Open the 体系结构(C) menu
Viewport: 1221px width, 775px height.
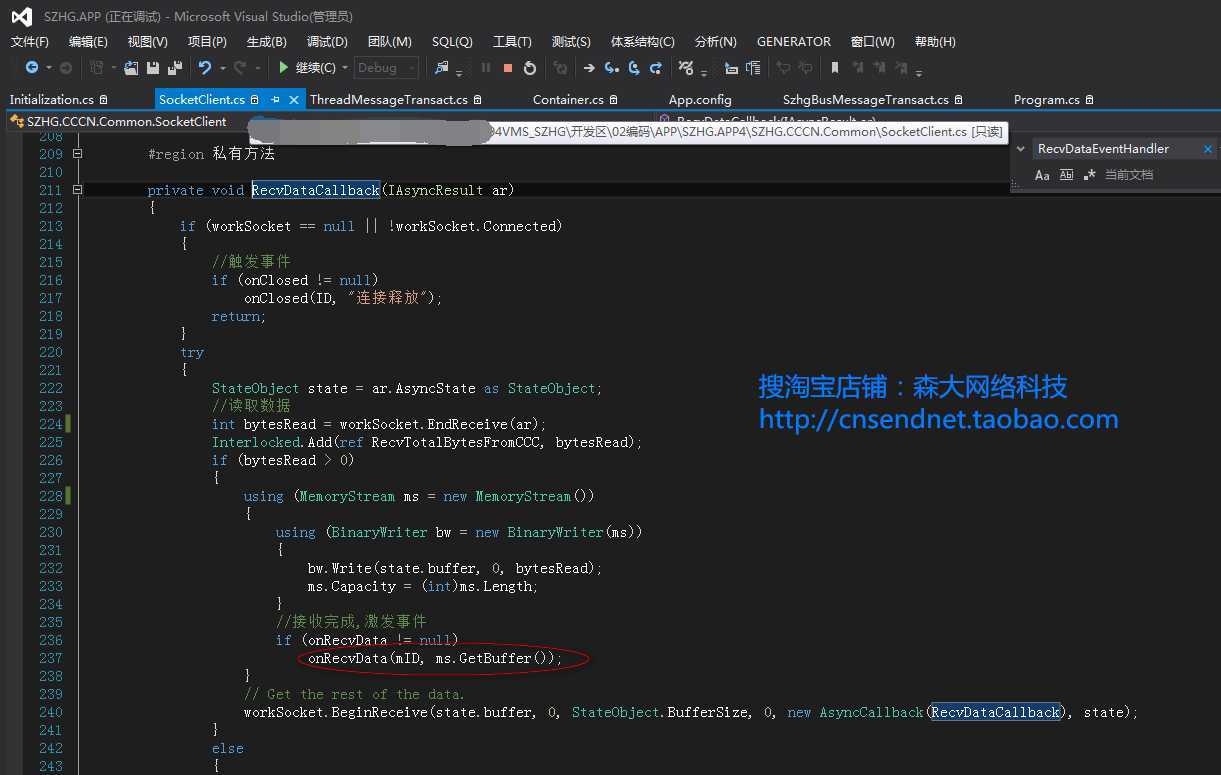[x=642, y=41]
